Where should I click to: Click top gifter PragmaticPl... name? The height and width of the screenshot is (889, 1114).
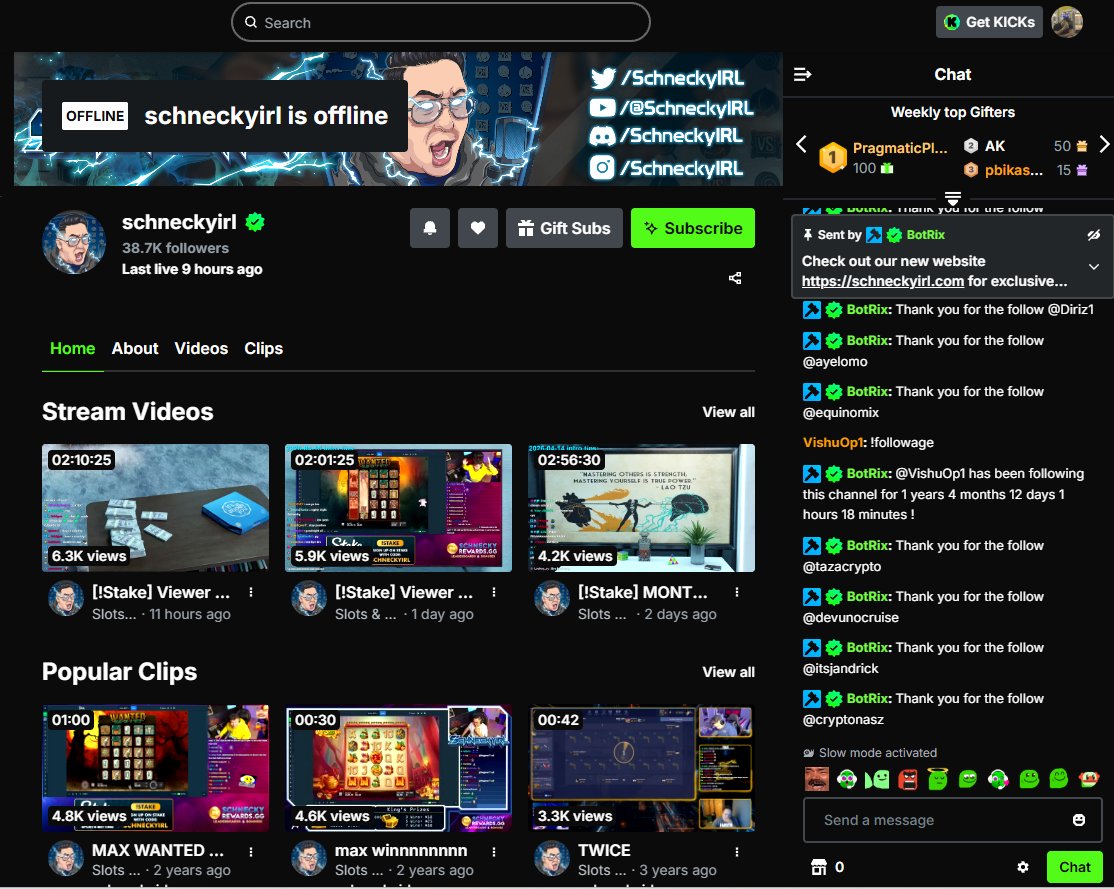(x=899, y=148)
